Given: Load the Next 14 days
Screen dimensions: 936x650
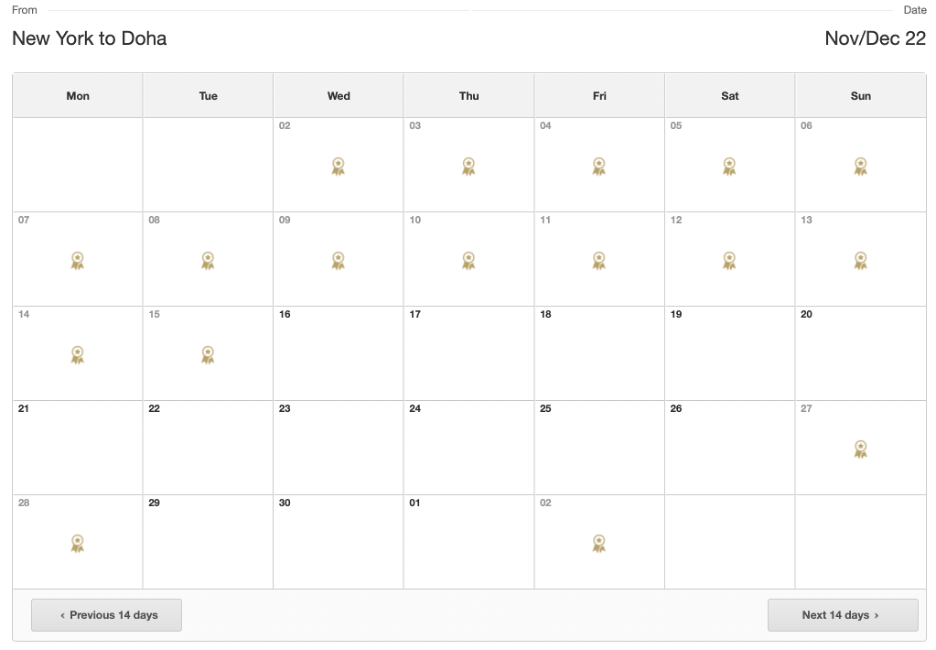Looking at the screenshot, I should tap(842, 615).
